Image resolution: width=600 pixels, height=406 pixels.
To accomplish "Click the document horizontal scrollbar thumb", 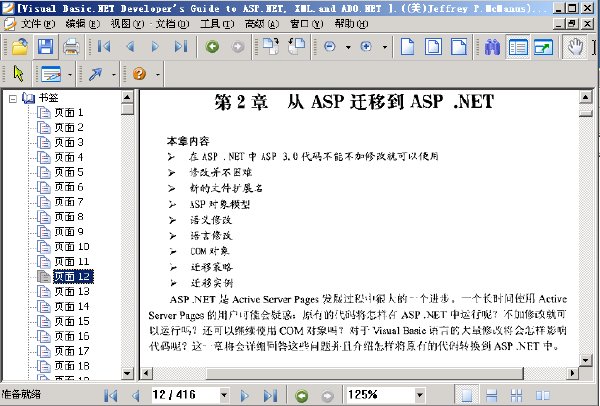I will [x=365, y=373].
